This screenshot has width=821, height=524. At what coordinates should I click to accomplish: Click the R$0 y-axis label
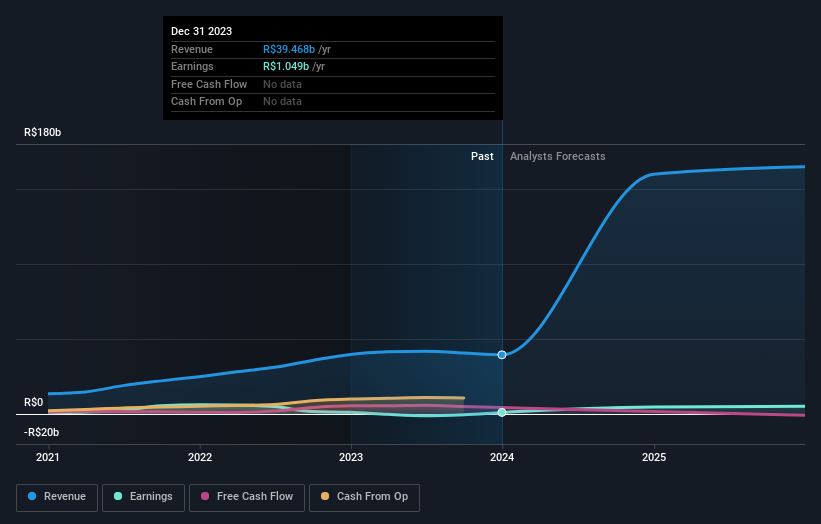[34, 403]
